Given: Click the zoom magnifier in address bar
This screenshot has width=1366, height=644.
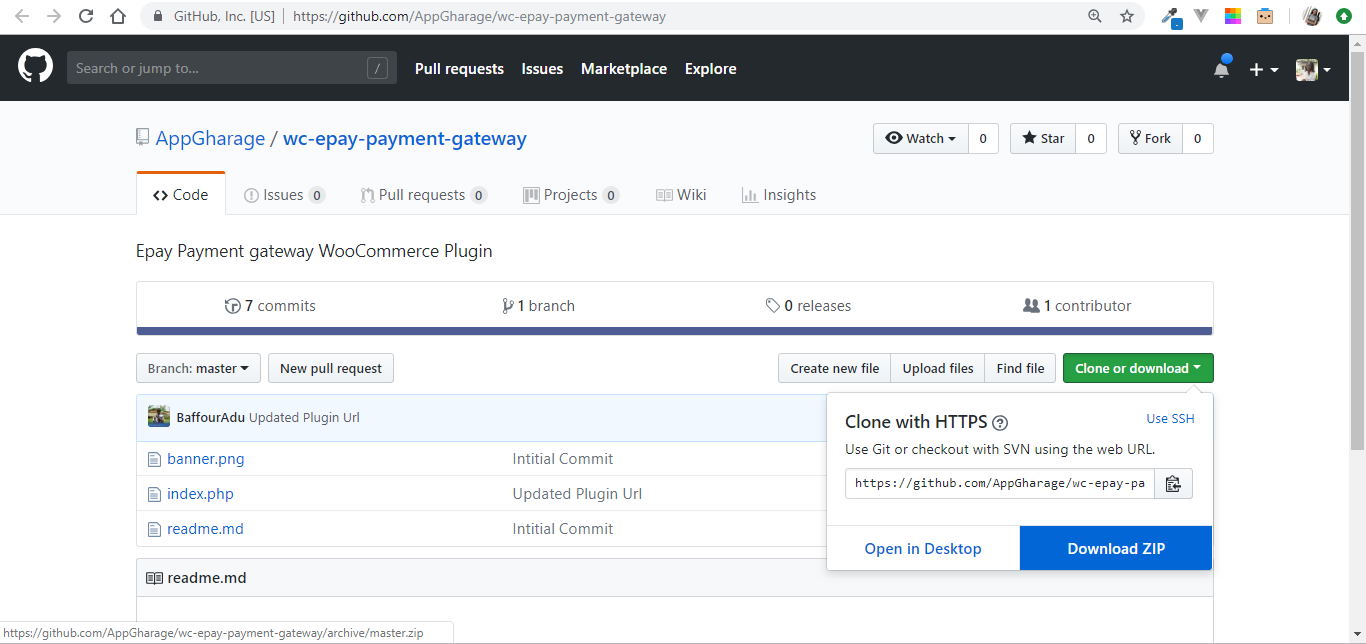Looking at the screenshot, I should (1095, 16).
